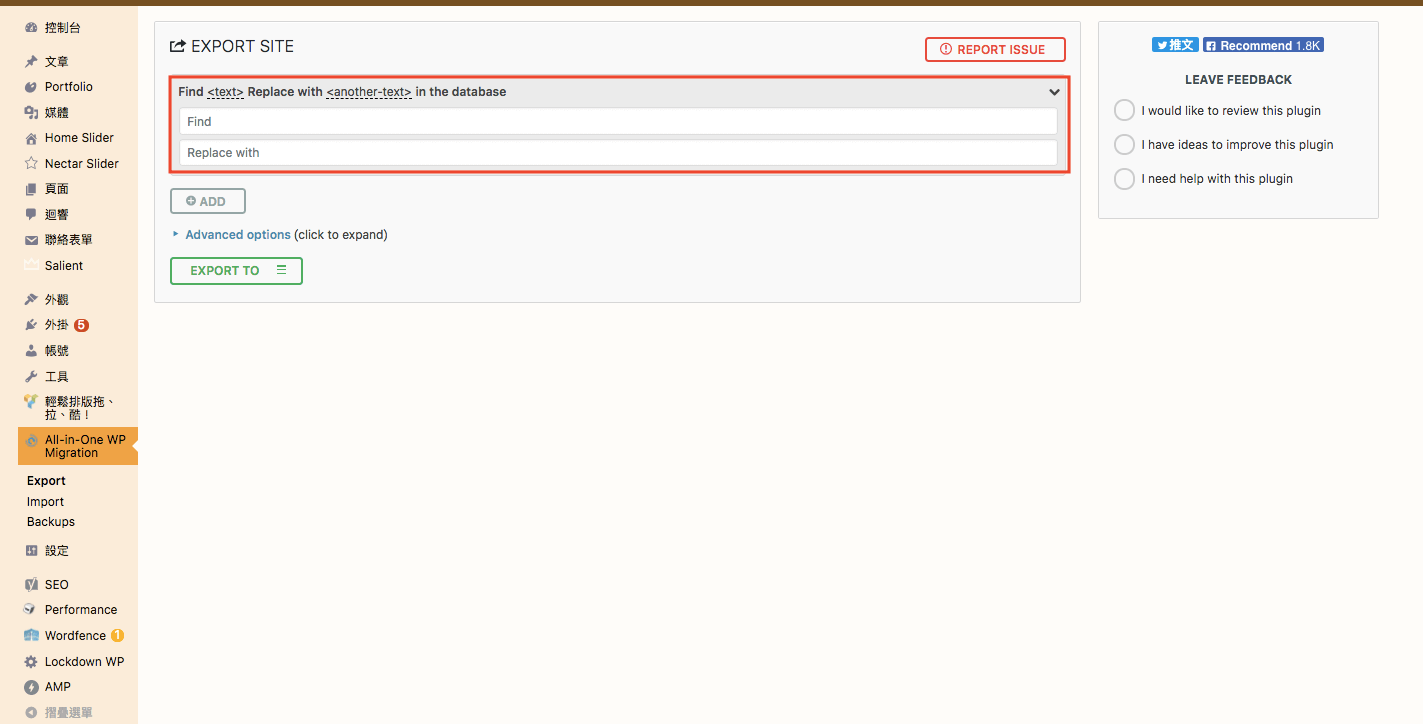This screenshot has height=724, width=1423.
Task: Click the '(click to expand)' text
Action: 341,235
